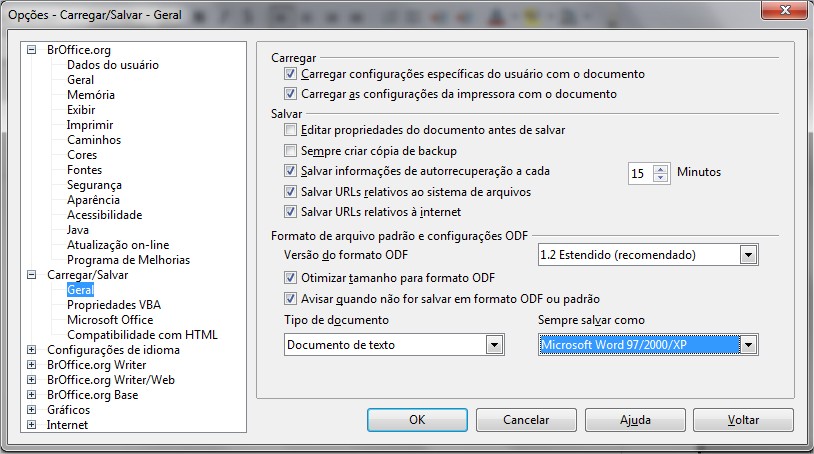Select Gráficos tree label
814x454 pixels.
coord(69,410)
